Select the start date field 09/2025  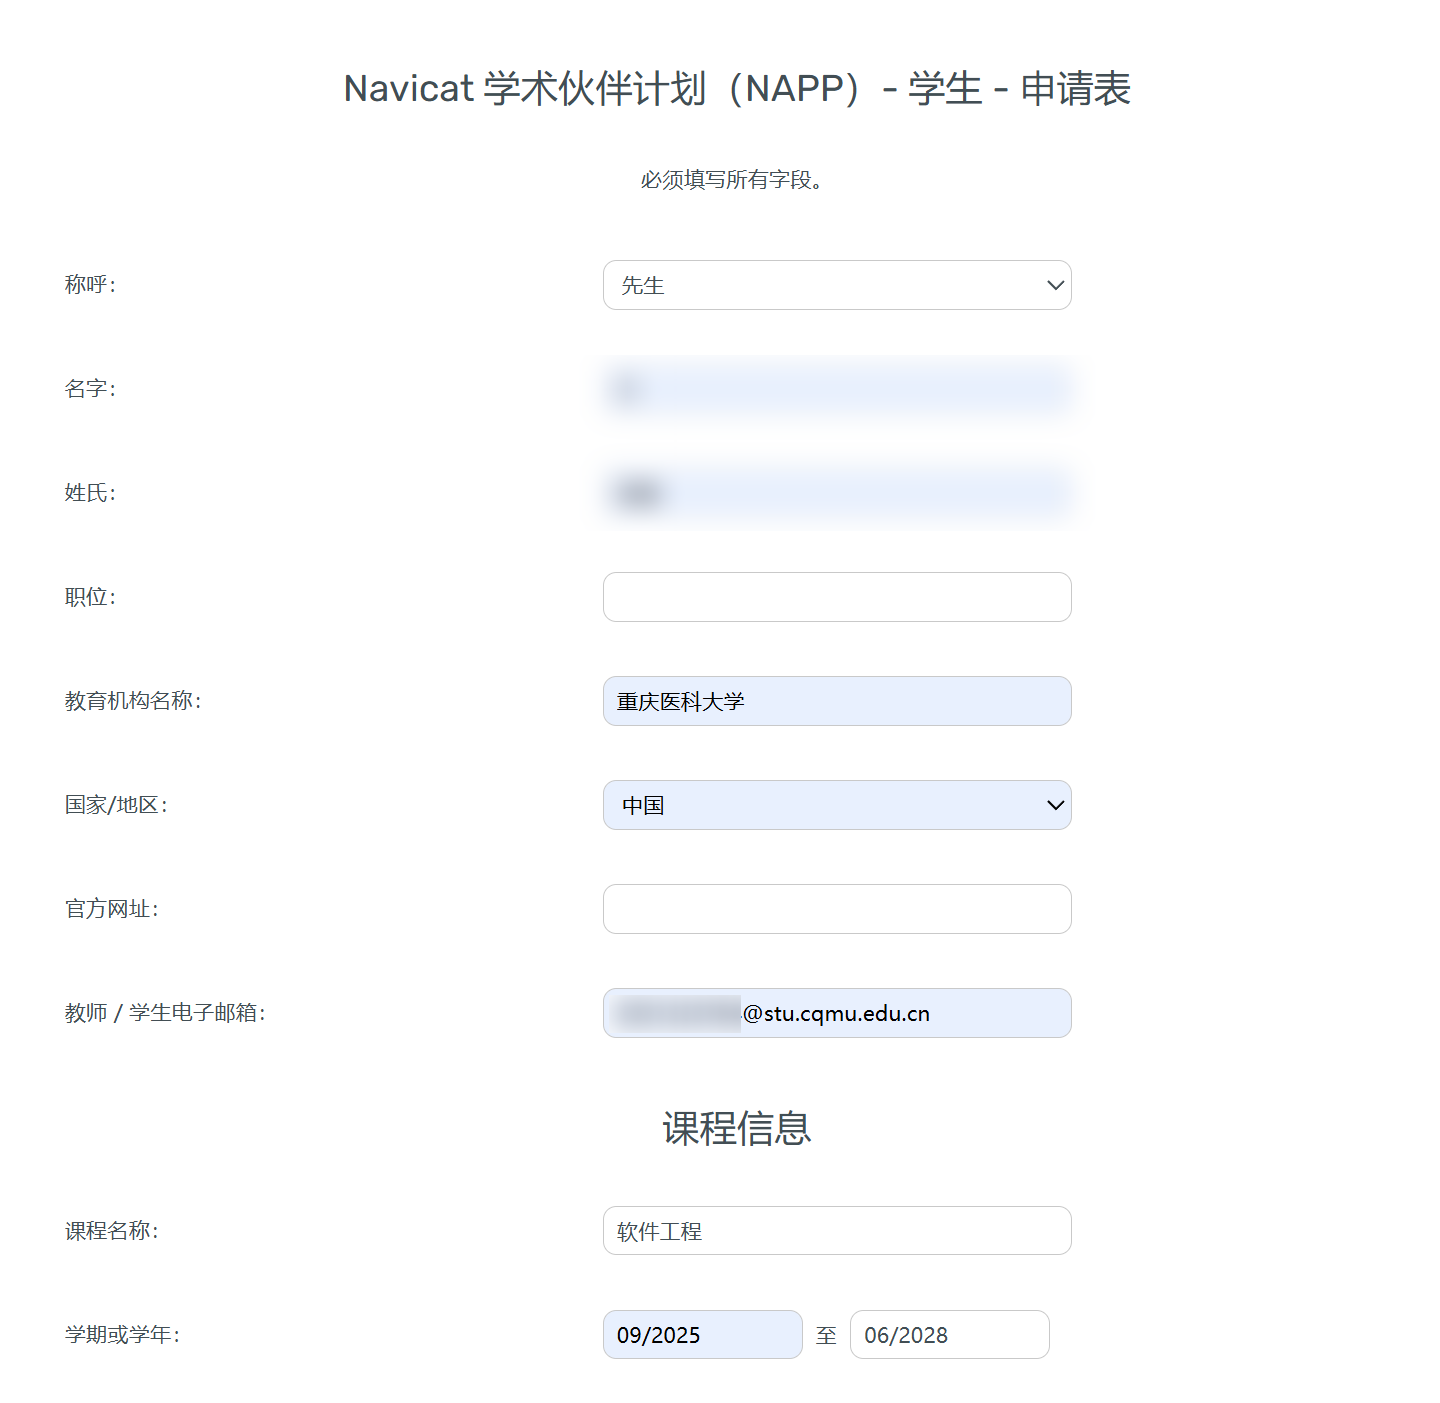coord(702,1335)
